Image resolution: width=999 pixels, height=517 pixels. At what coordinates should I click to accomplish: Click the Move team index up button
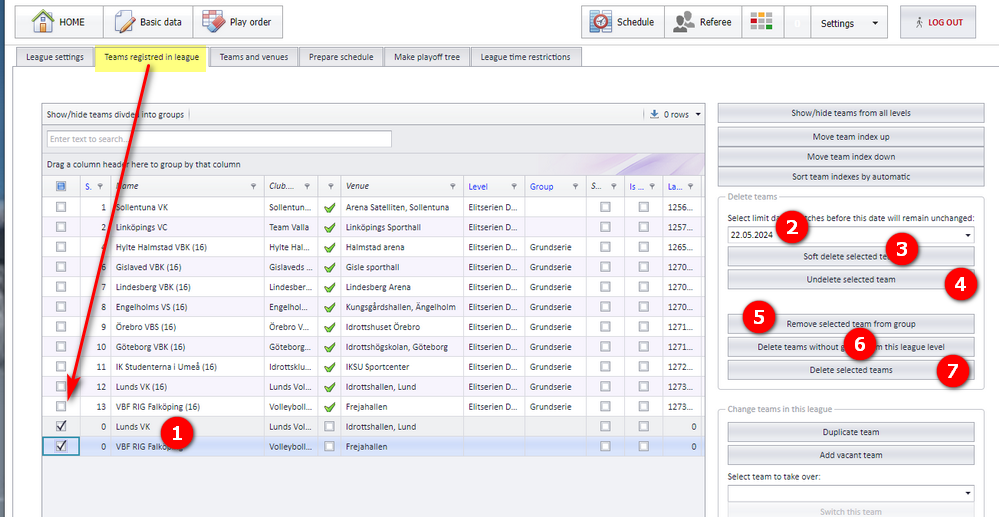point(851,136)
